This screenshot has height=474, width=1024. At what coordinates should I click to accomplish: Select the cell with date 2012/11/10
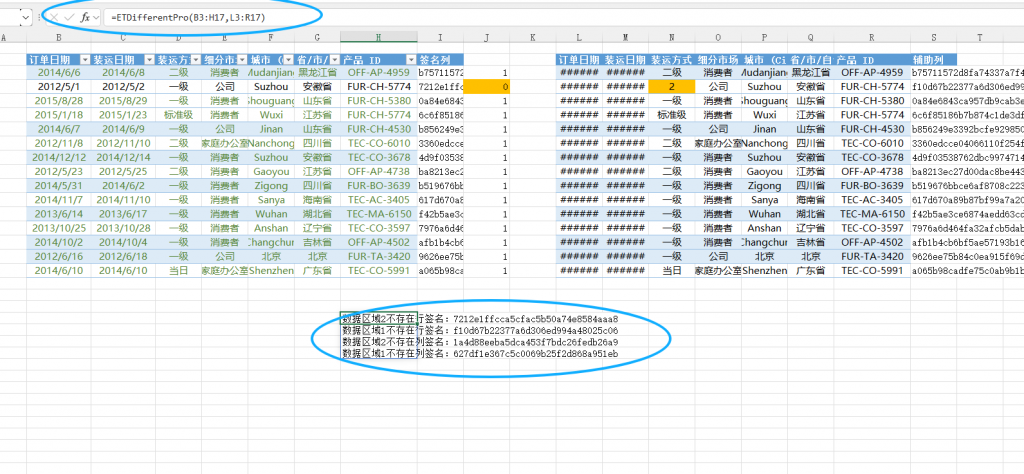(x=123, y=143)
